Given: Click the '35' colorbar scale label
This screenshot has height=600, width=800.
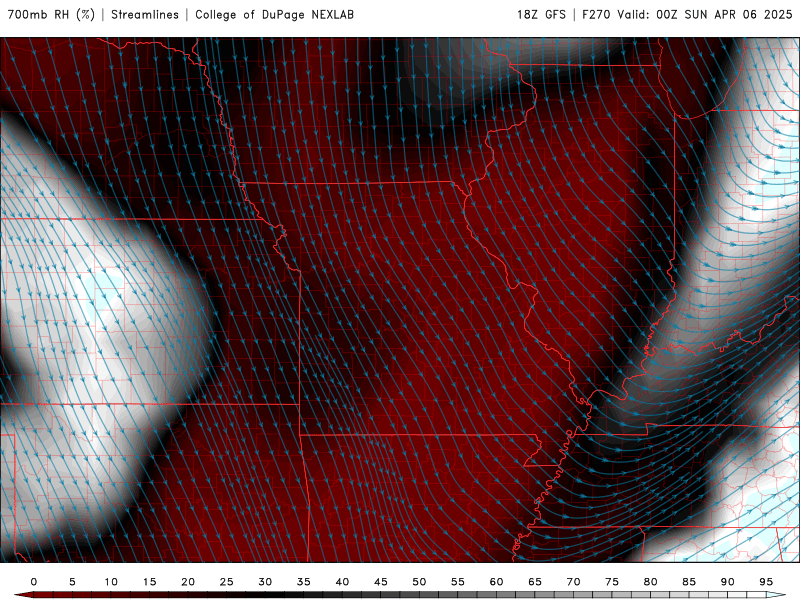Looking at the screenshot, I should pos(304,582).
